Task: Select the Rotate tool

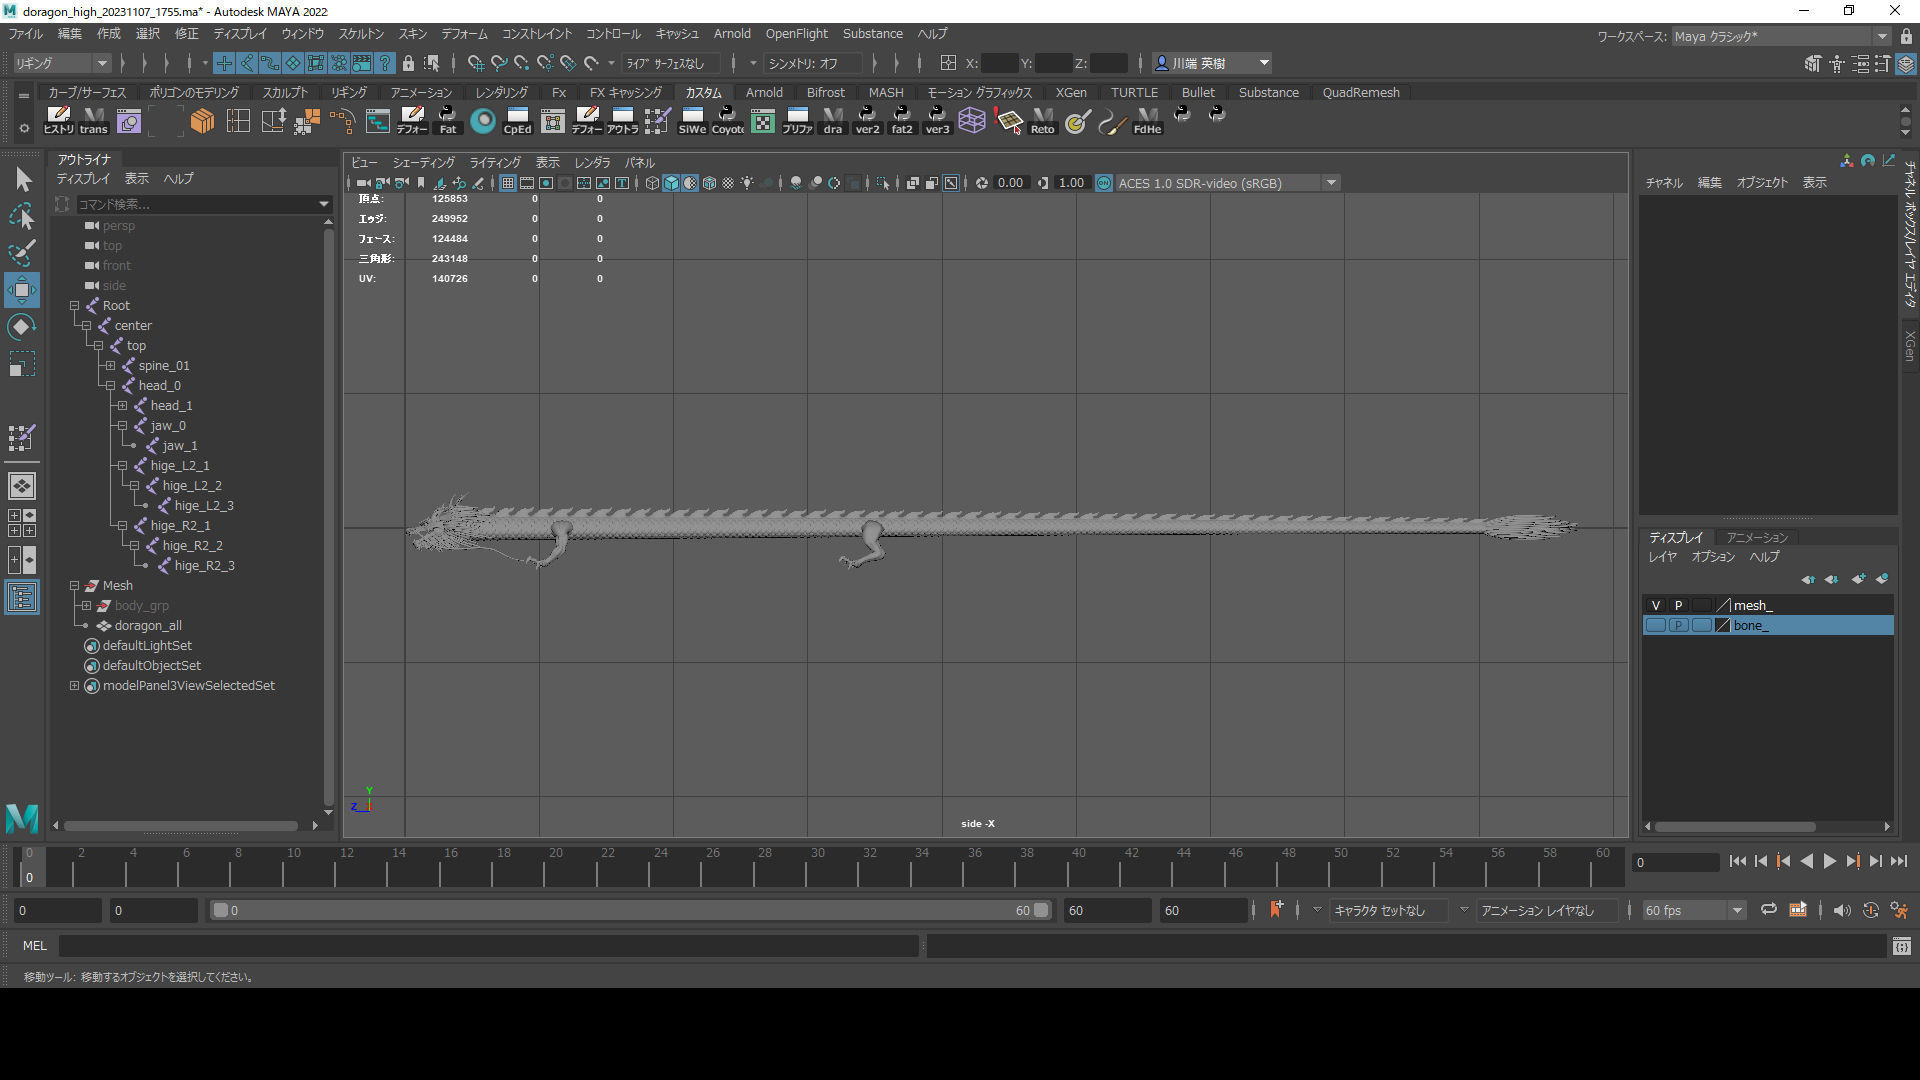Action: [22, 327]
